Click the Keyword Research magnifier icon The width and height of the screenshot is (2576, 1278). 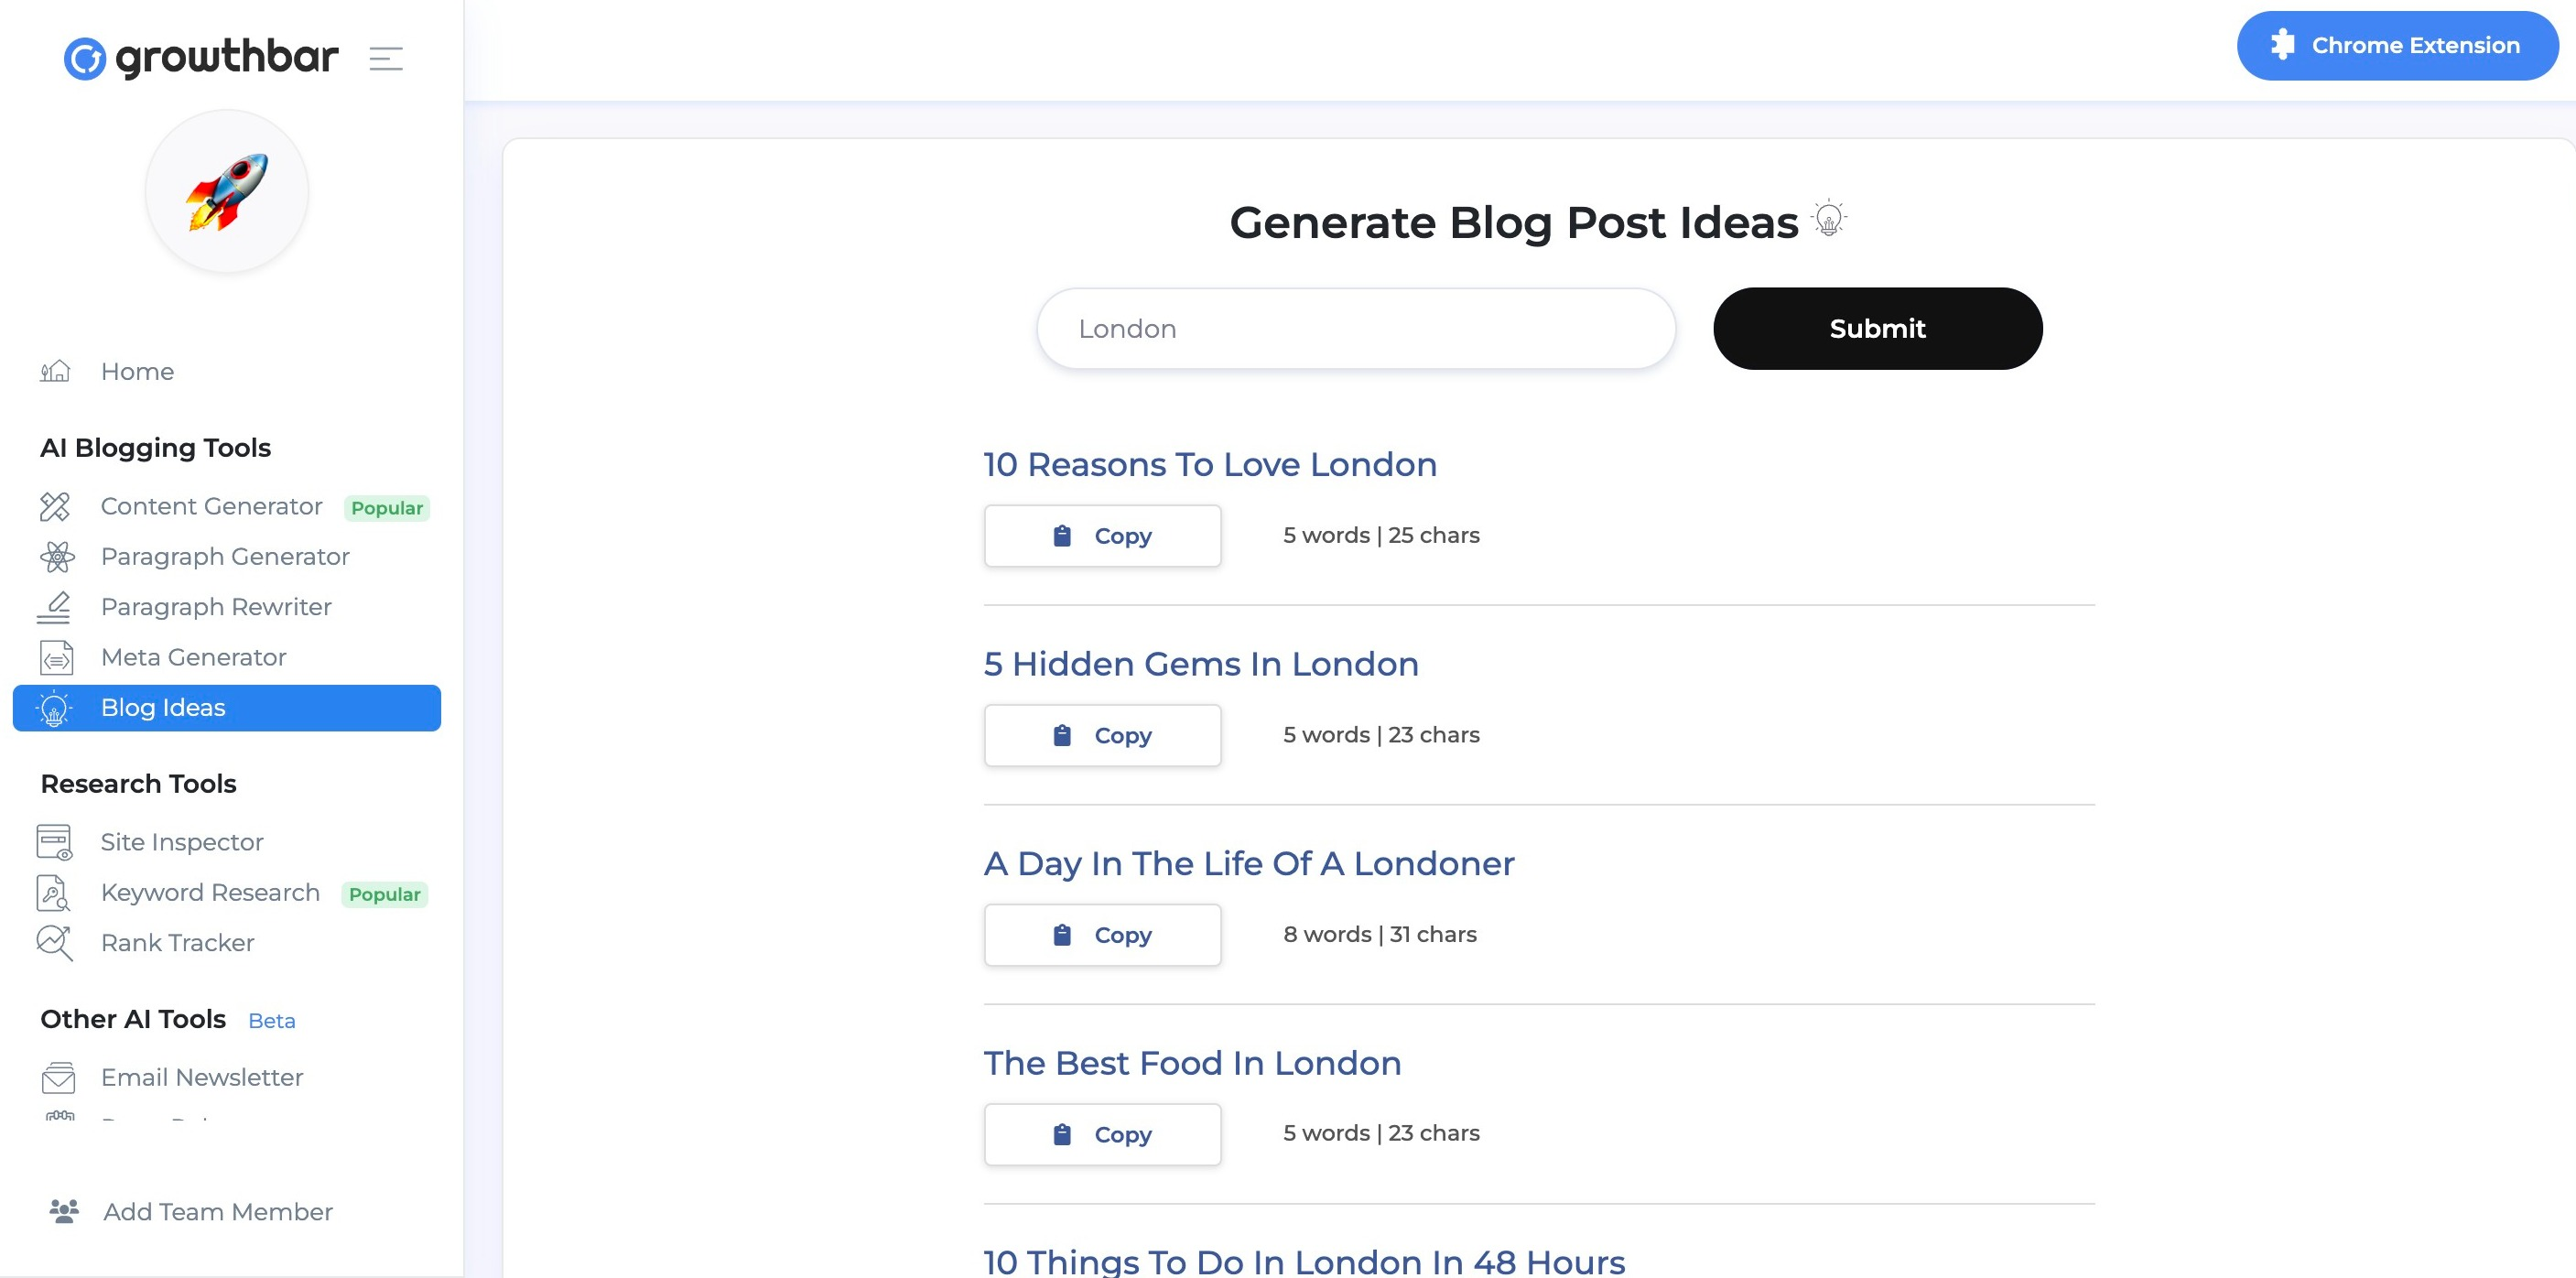click(53, 893)
